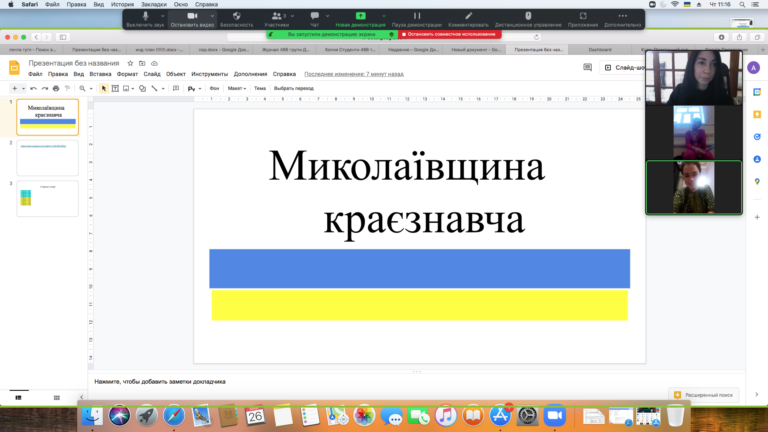Screen dimensions: 768x432
Task: Select the third slide thumbnail
Action: tap(48, 198)
